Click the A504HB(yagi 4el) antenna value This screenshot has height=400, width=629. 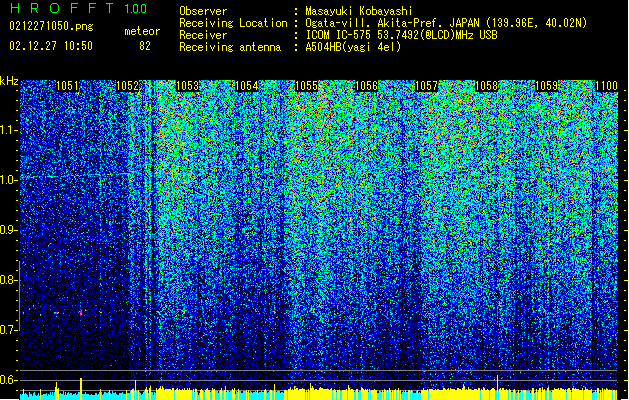coord(353,47)
